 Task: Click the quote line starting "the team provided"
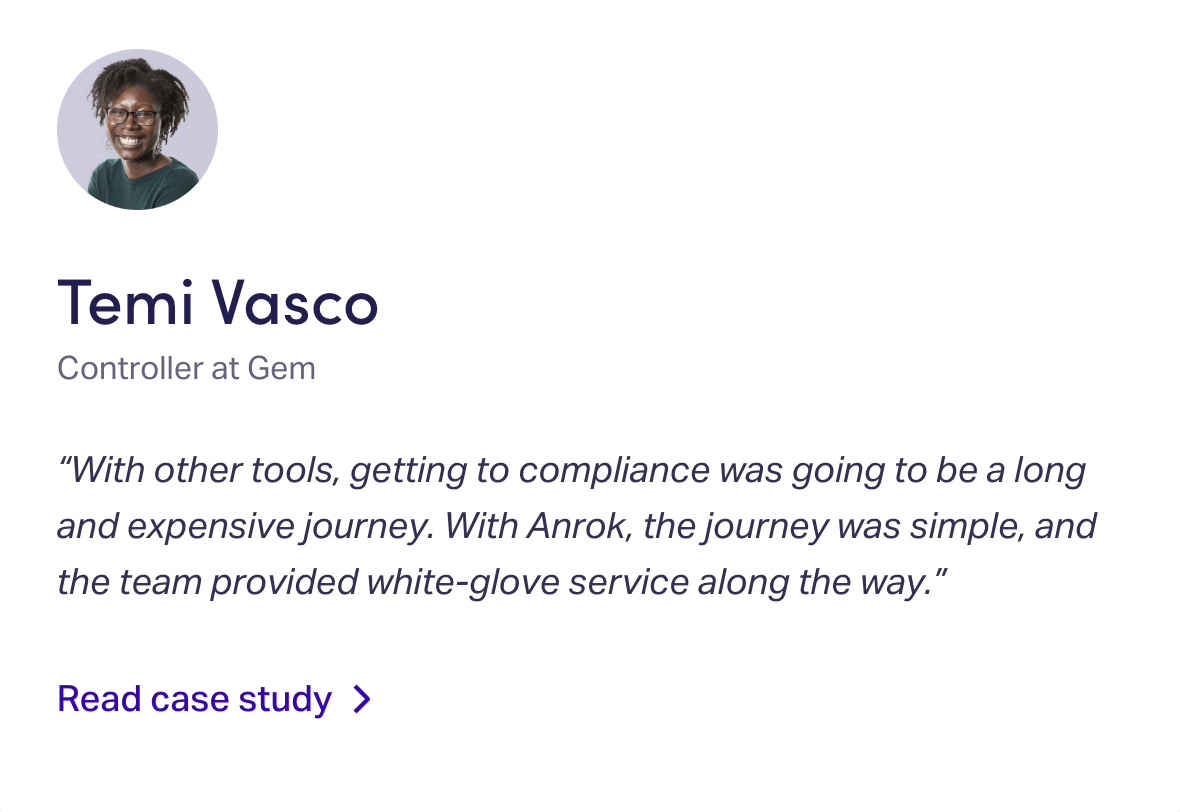[501, 581]
